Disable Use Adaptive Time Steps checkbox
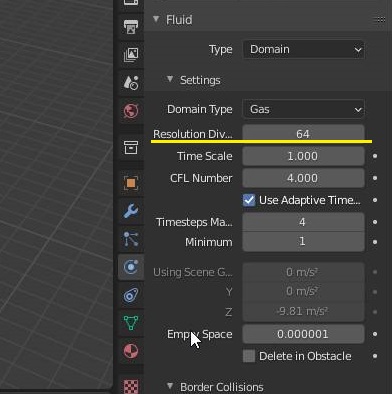This screenshot has height=394, width=392. pyautogui.click(x=249, y=200)
